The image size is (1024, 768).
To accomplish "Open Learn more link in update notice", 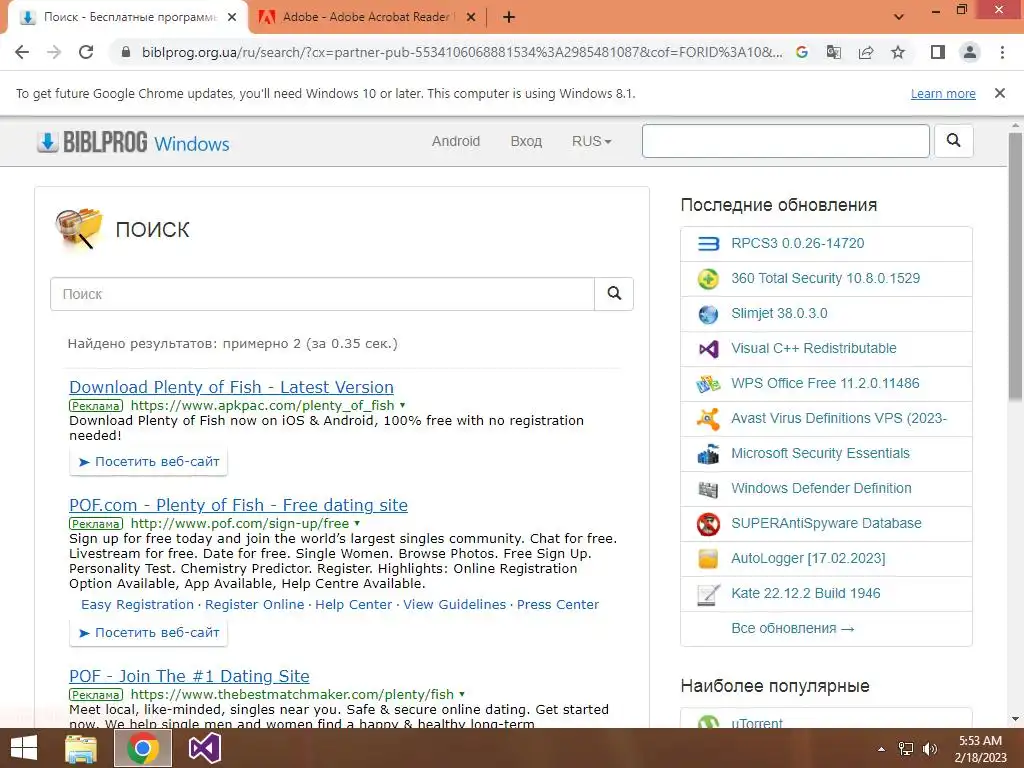I will tap(943, 93).
